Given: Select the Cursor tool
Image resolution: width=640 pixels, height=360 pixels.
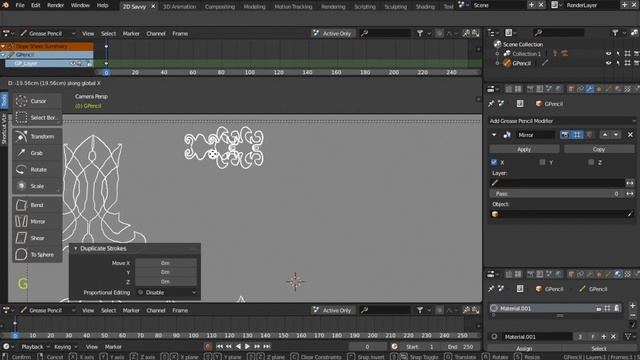Looking at the screenshot, I should (37, 101).
